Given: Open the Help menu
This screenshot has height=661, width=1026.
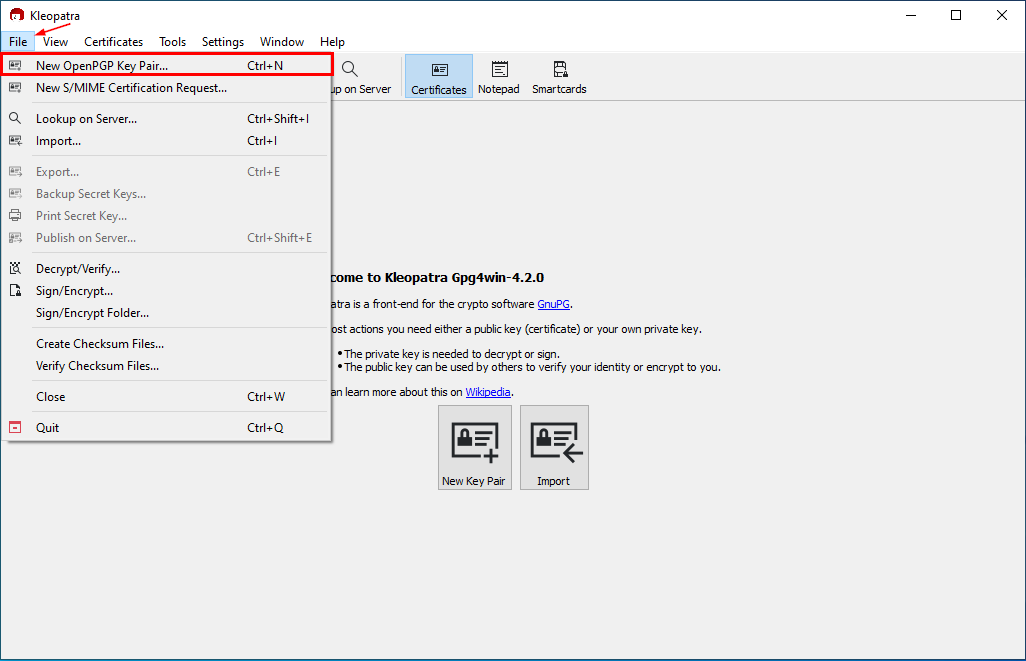Looking at the screenshot, I should [x=332, y=42].
